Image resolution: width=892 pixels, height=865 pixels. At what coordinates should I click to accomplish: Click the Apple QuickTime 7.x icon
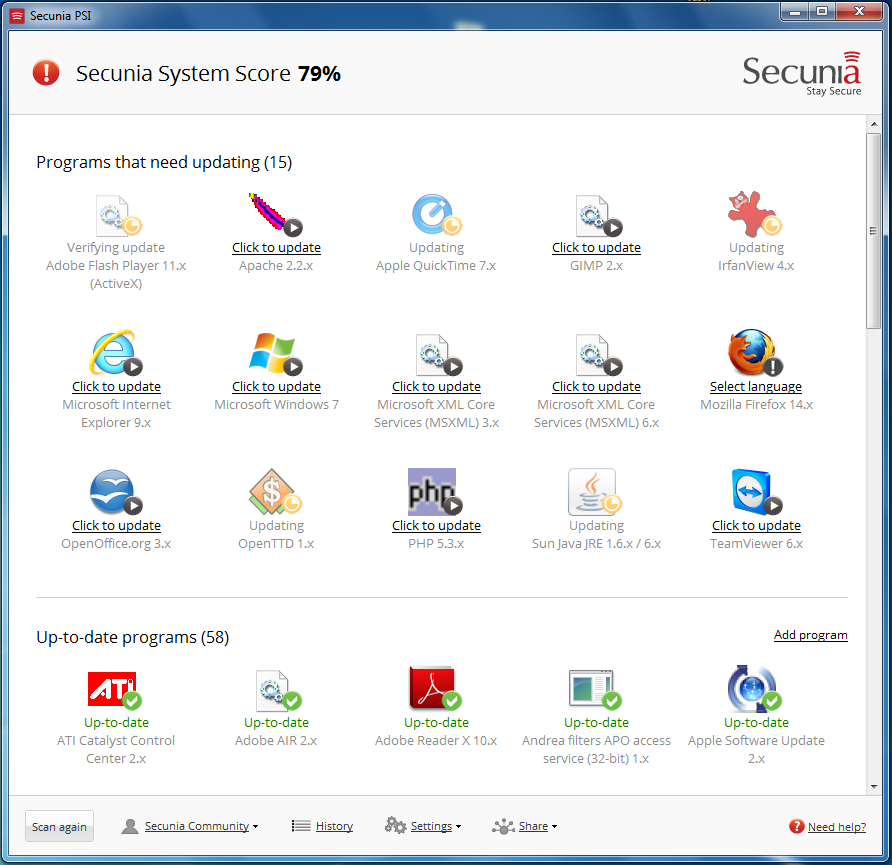436,215
